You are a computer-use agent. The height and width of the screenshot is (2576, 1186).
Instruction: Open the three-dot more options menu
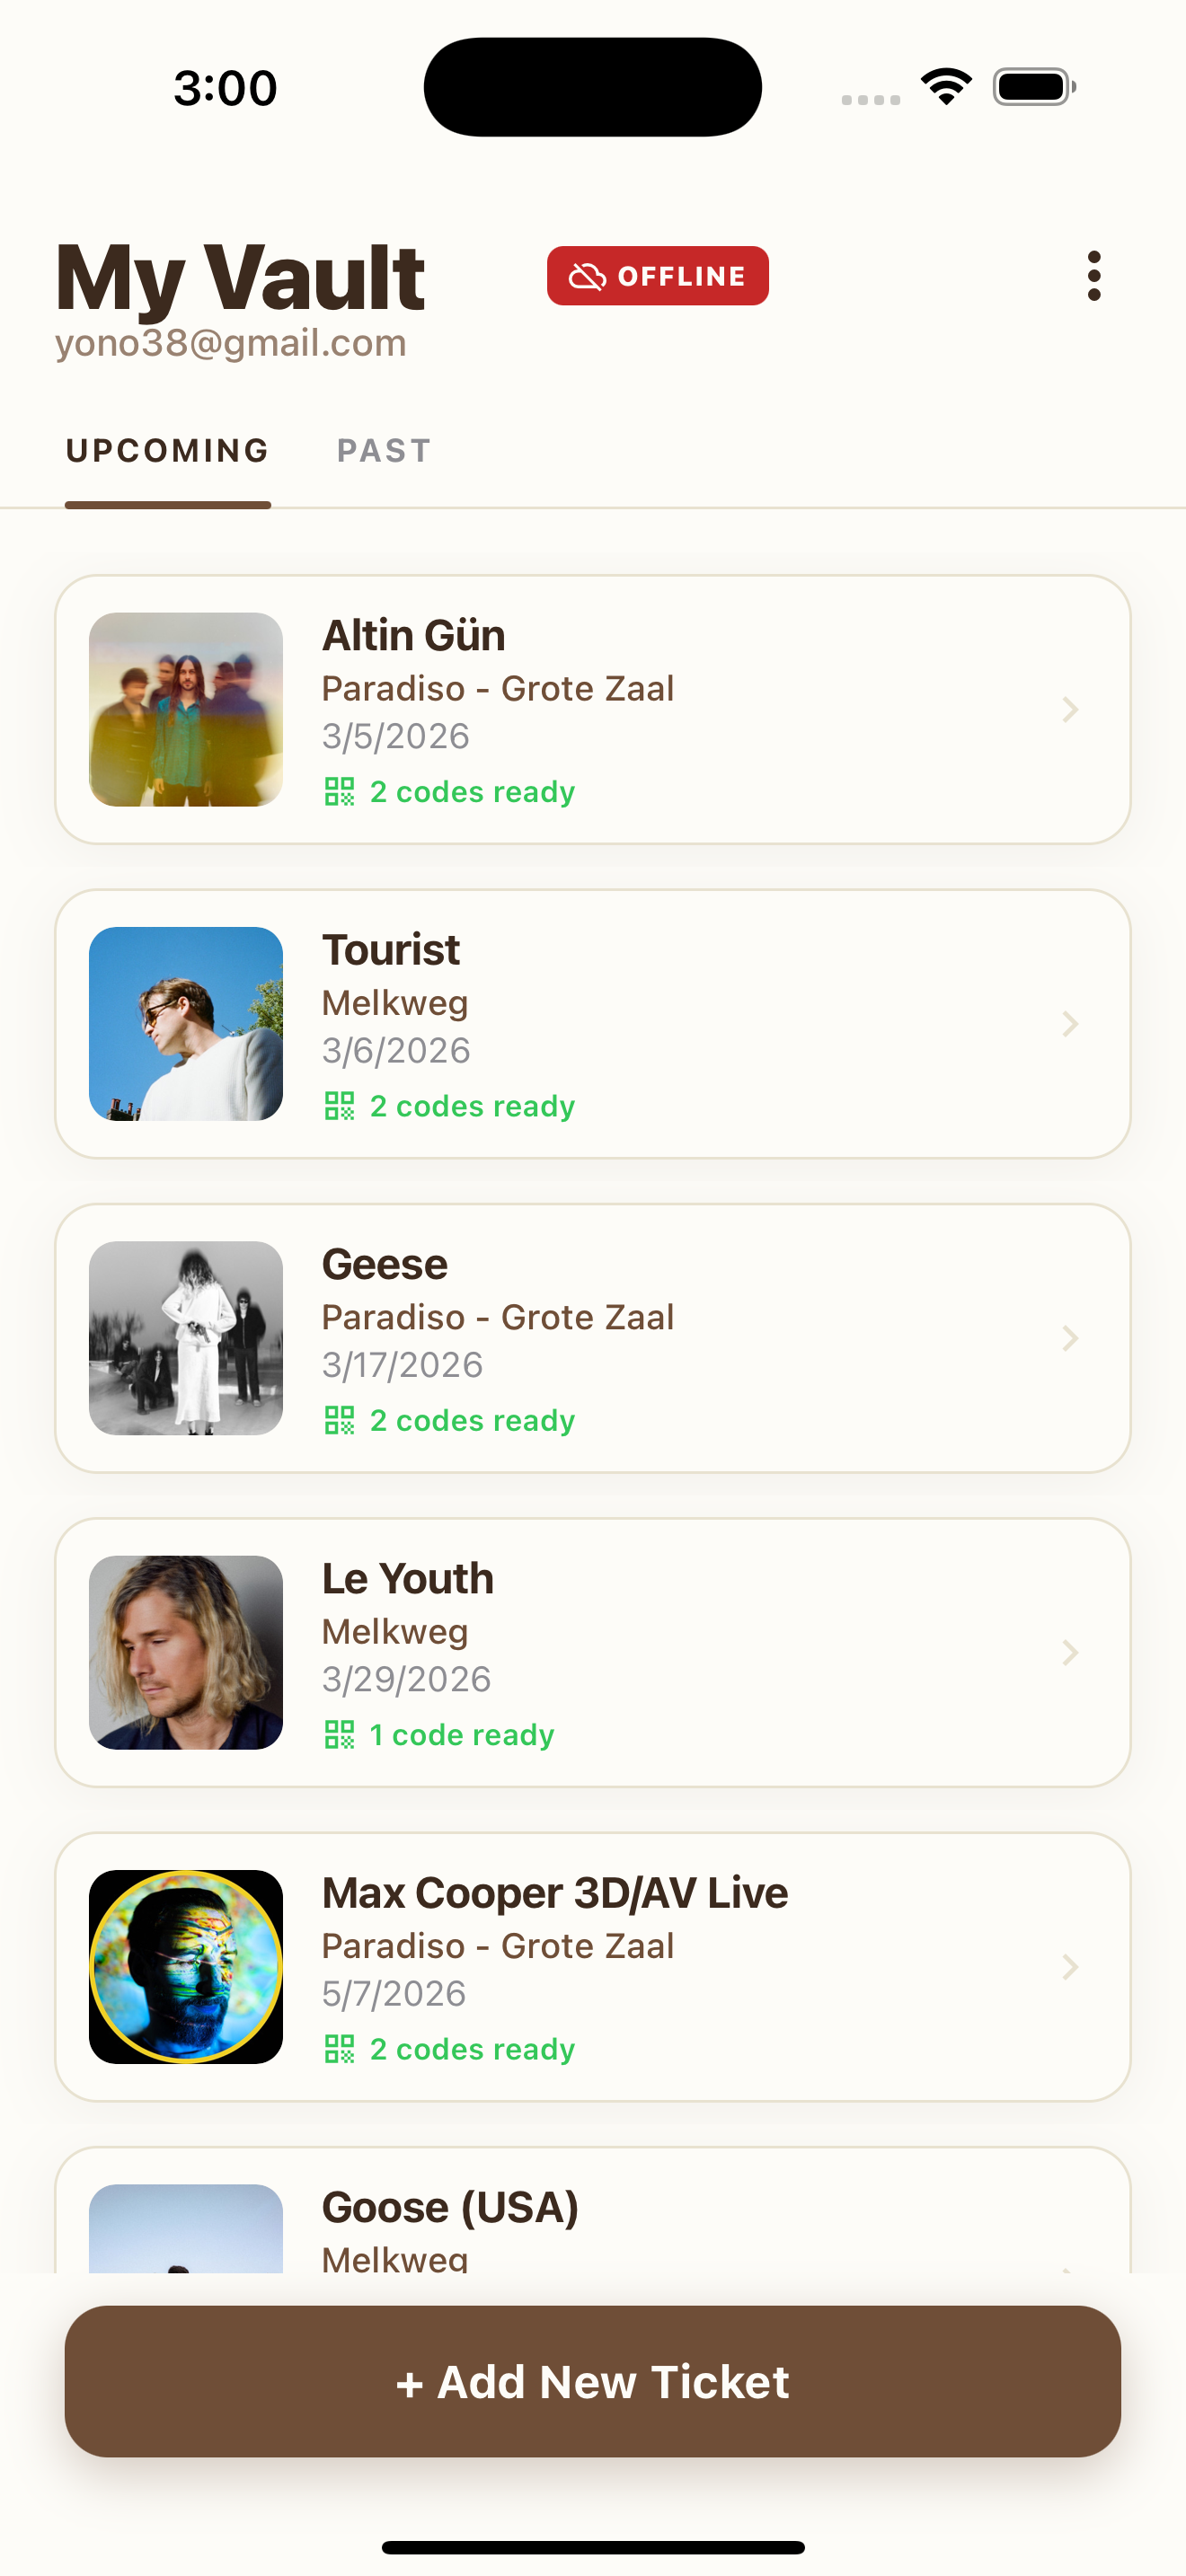(1094, 276)
